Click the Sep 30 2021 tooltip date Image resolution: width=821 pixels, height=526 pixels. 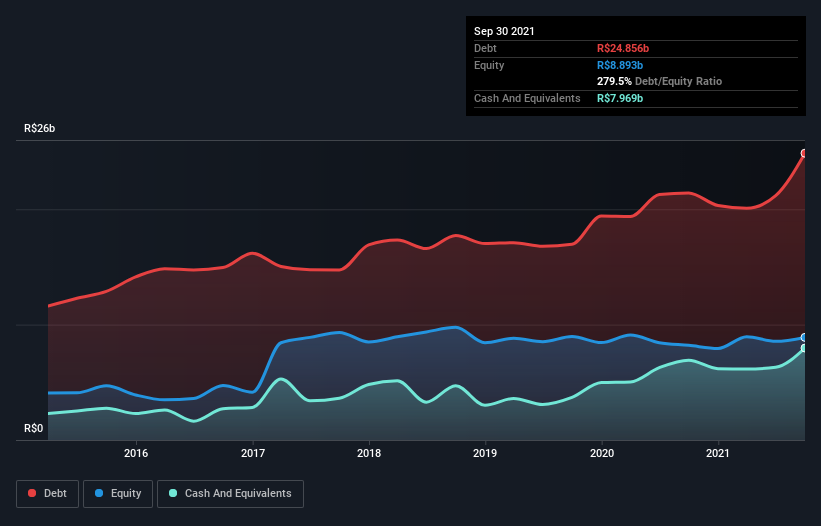point(504,31)
